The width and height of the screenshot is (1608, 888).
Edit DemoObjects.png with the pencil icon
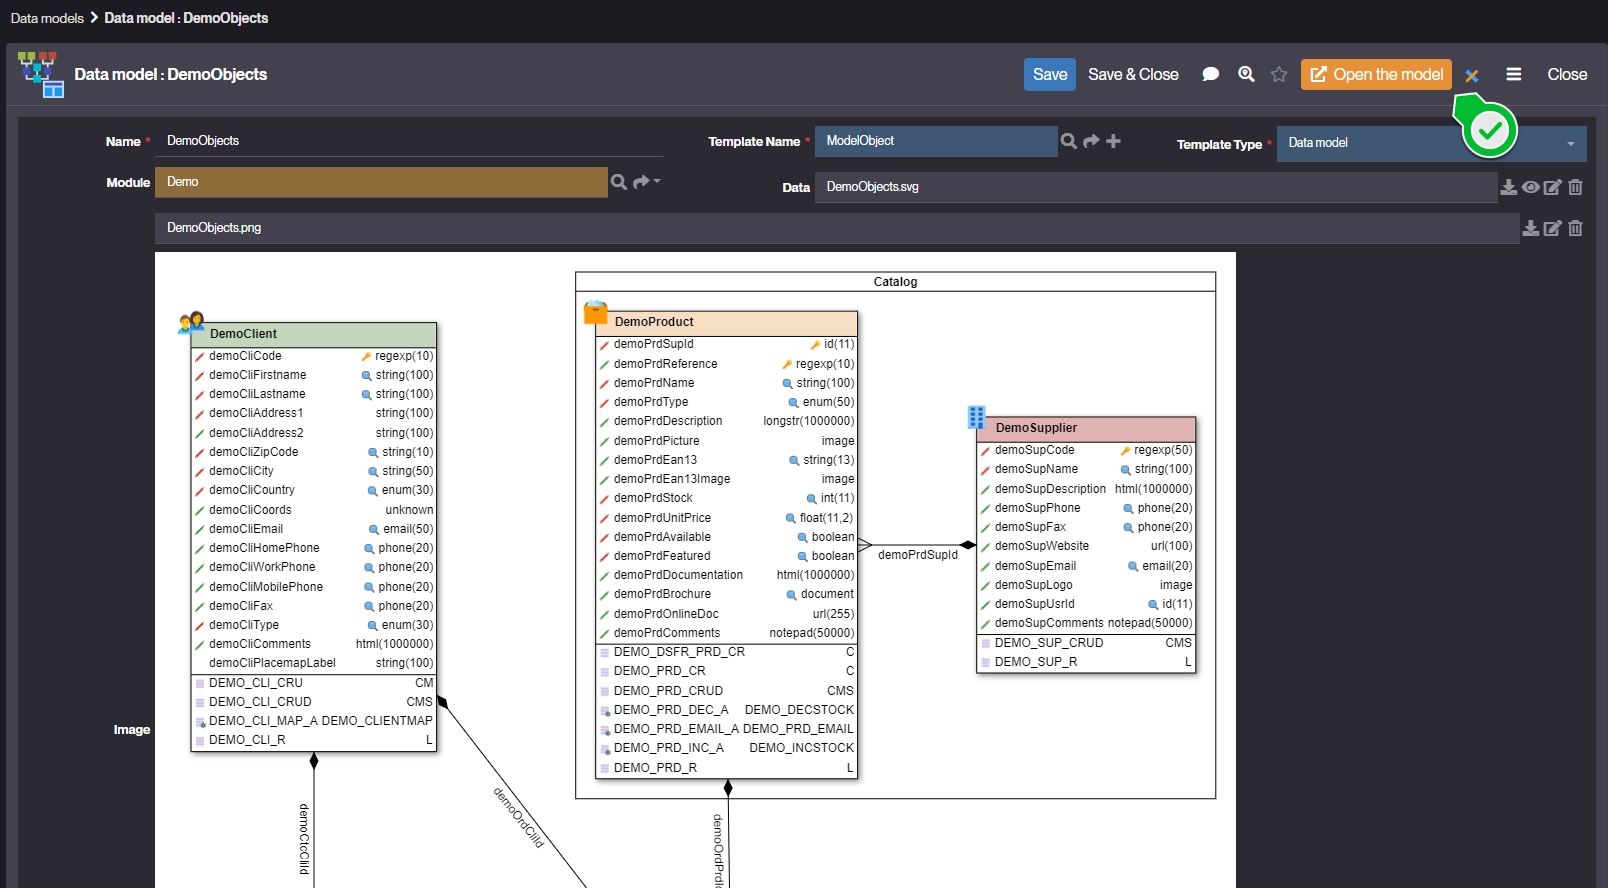tap(1553, 228)
